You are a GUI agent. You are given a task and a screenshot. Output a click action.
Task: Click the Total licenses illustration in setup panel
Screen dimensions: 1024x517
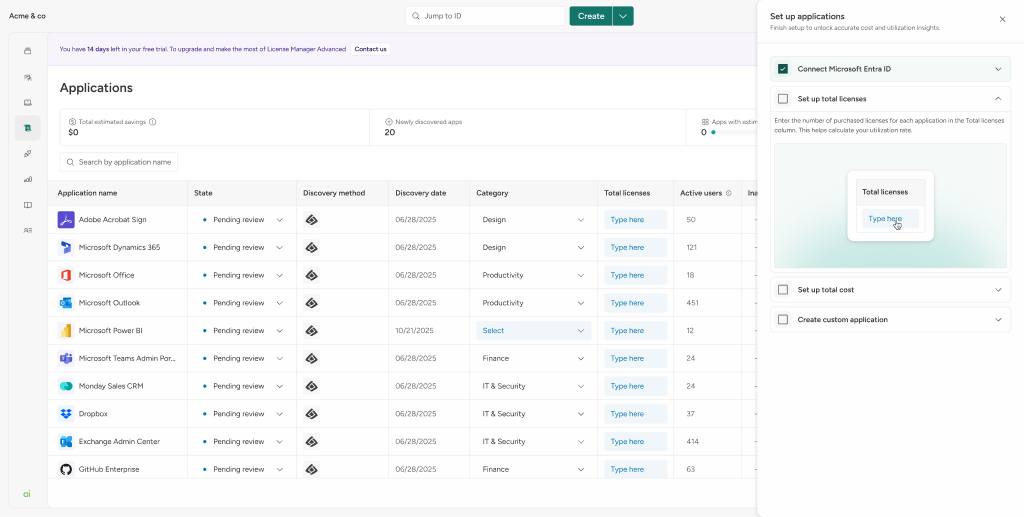[x=890, y=206]
